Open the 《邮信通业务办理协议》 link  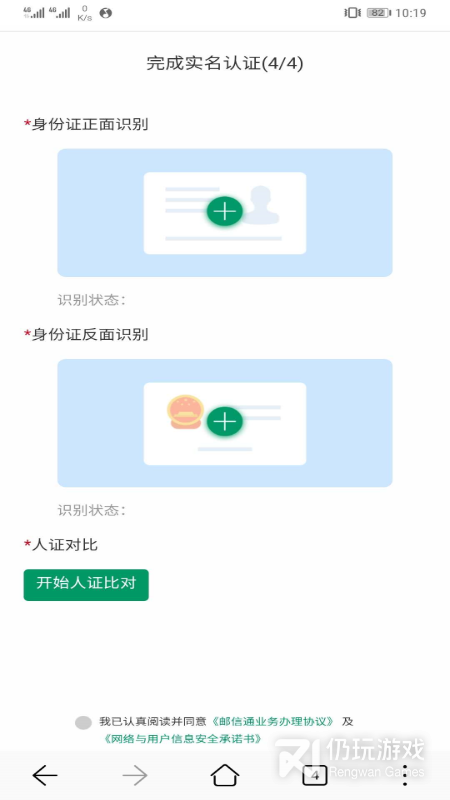coord(272,721)
